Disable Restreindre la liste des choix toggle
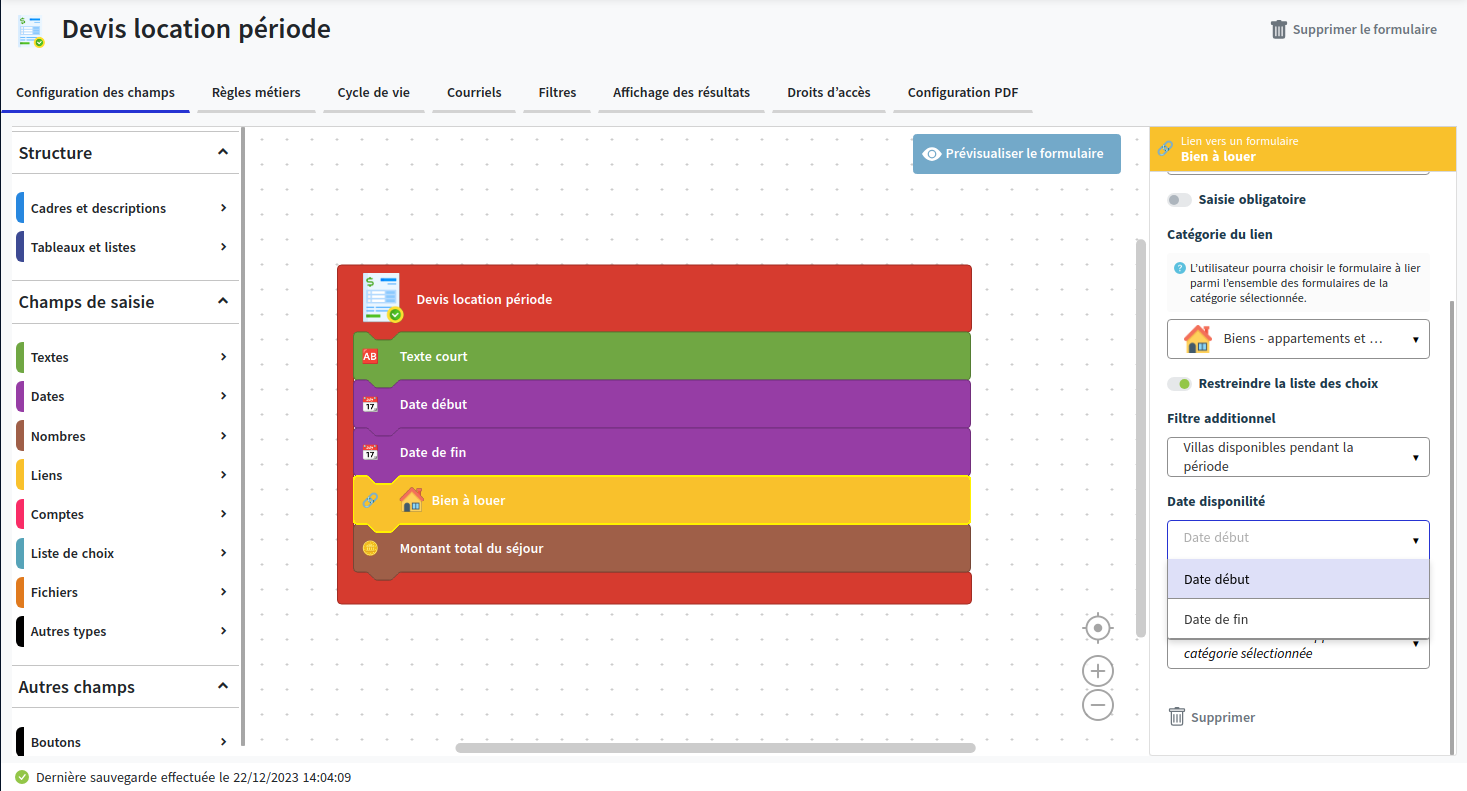The height and width of the screenshot is (791, 1467). [1179, 384]
